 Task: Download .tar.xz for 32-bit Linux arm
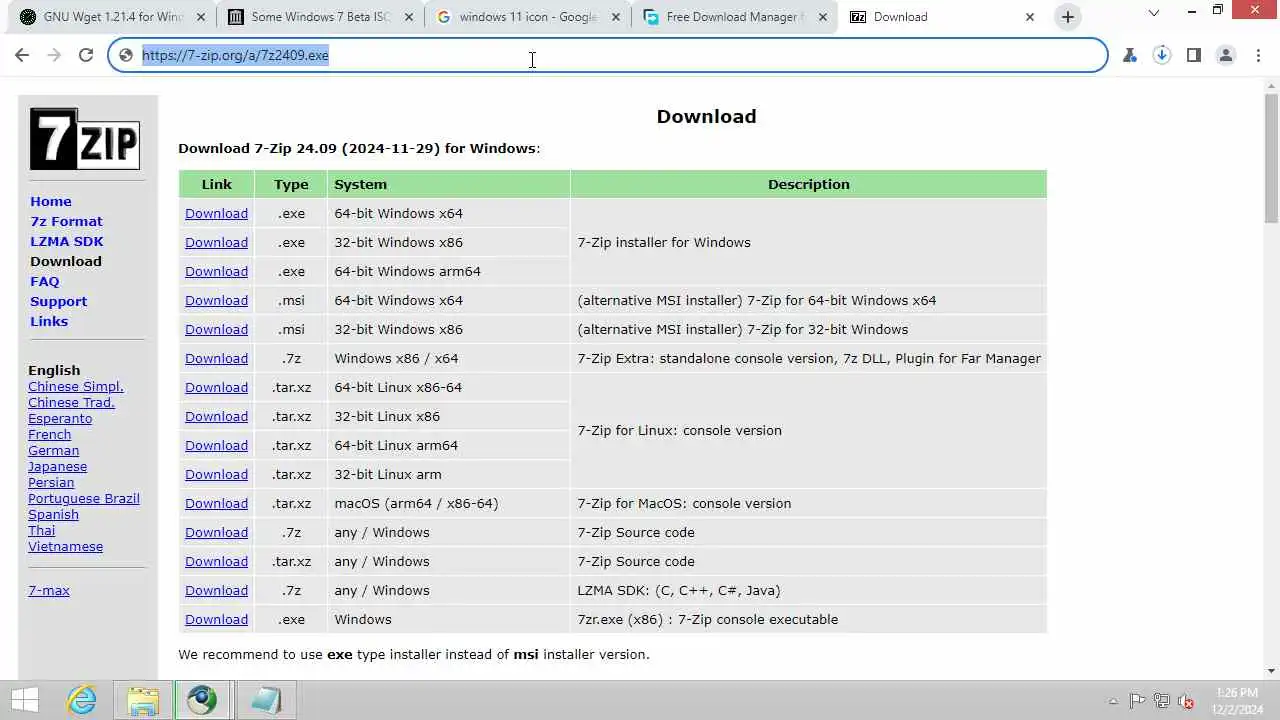(x=216, y=474)
